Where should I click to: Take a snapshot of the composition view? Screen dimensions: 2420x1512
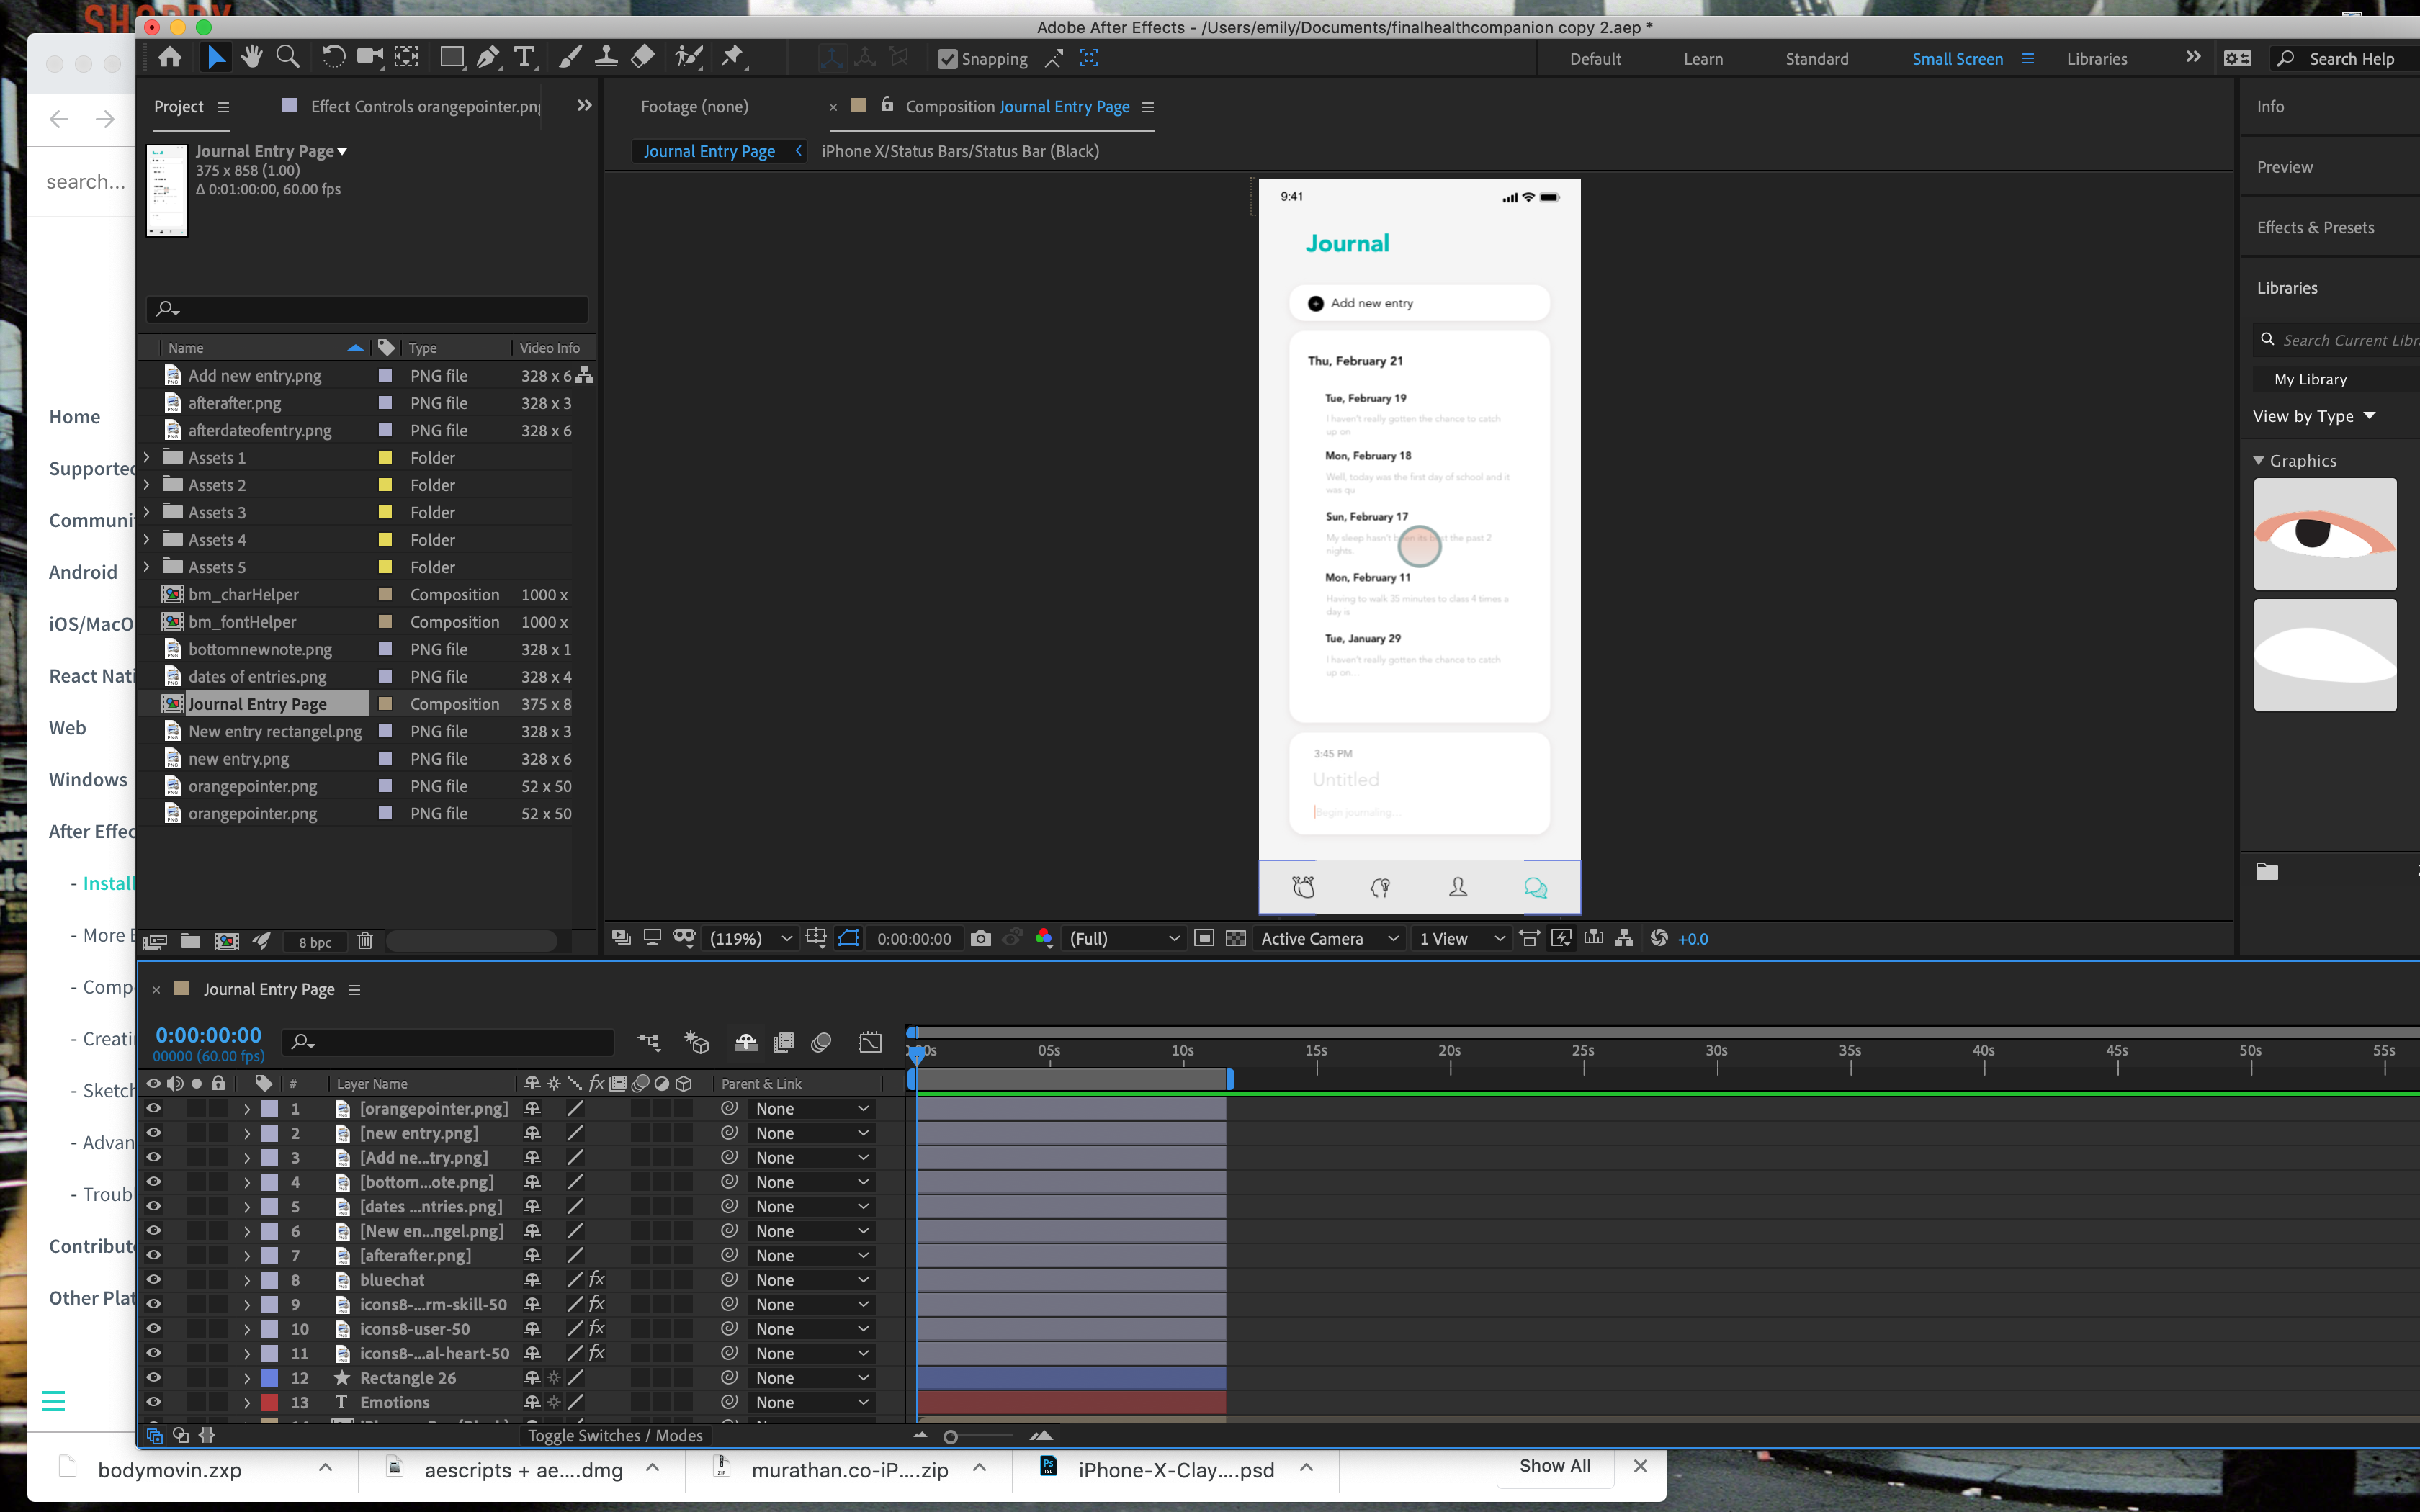coord(981,938)
